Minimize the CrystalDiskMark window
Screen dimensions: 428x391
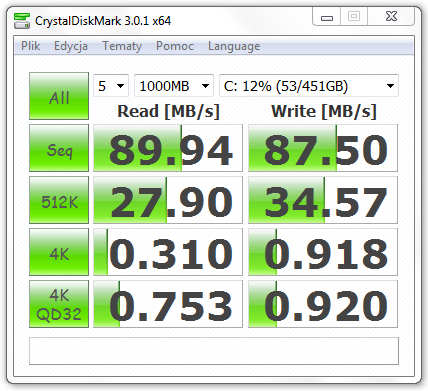click(x=327, y=17)
